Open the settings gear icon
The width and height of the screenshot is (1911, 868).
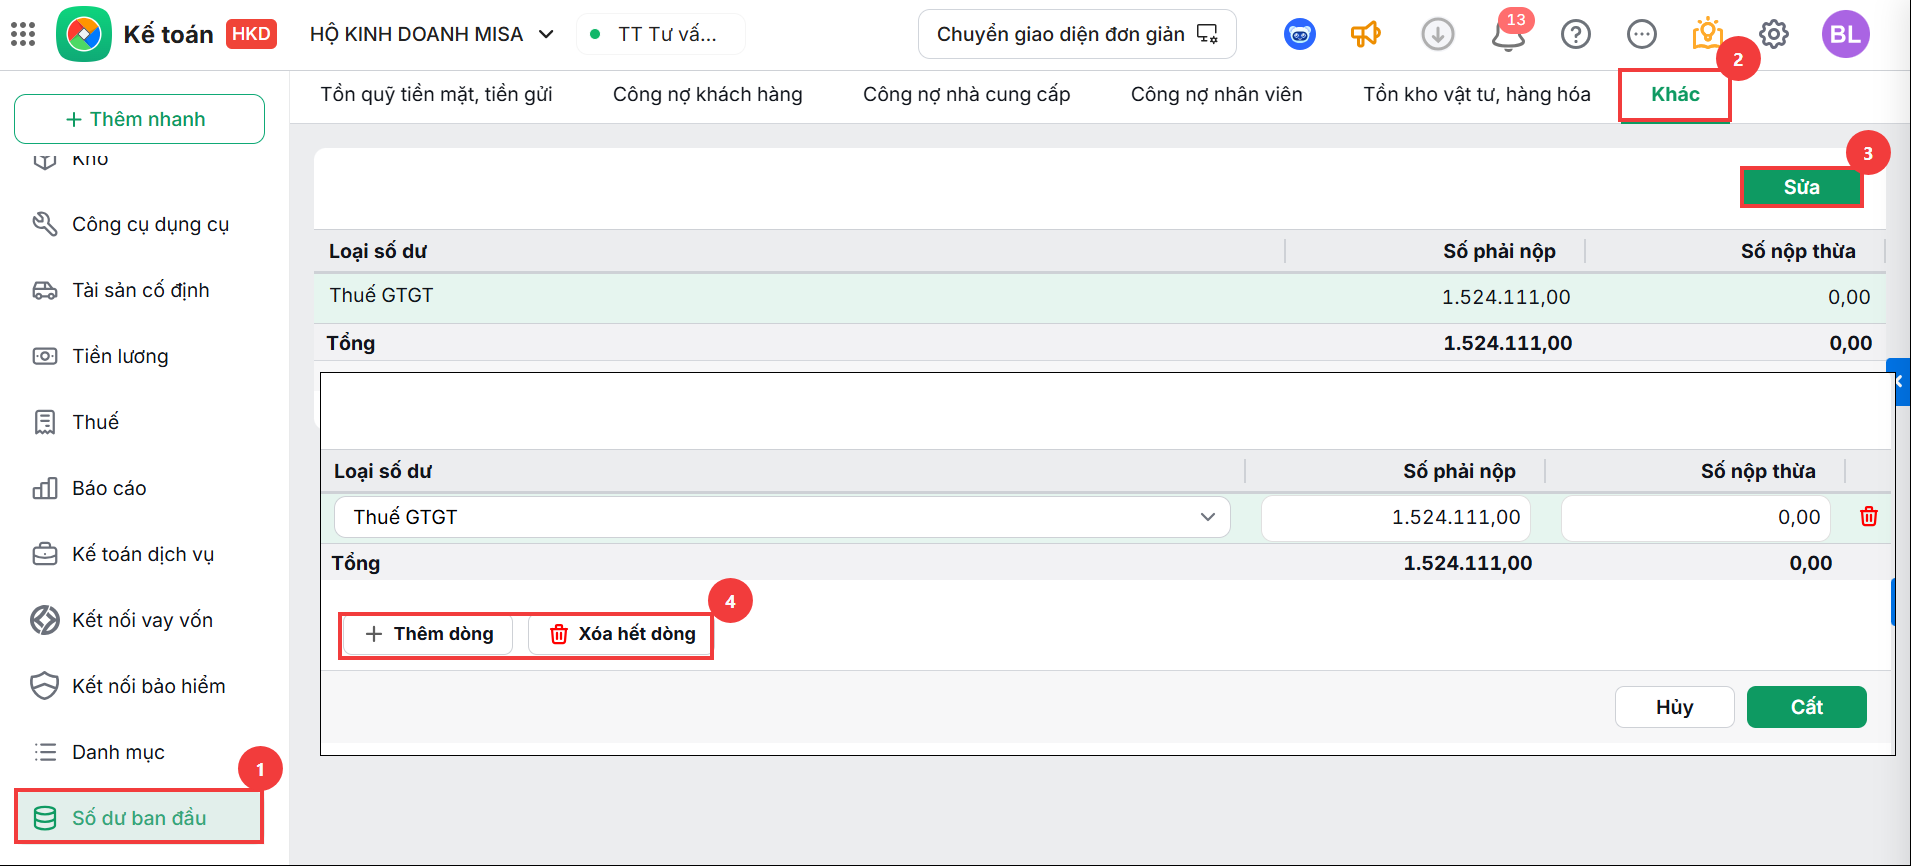[x=1774, y=34]
